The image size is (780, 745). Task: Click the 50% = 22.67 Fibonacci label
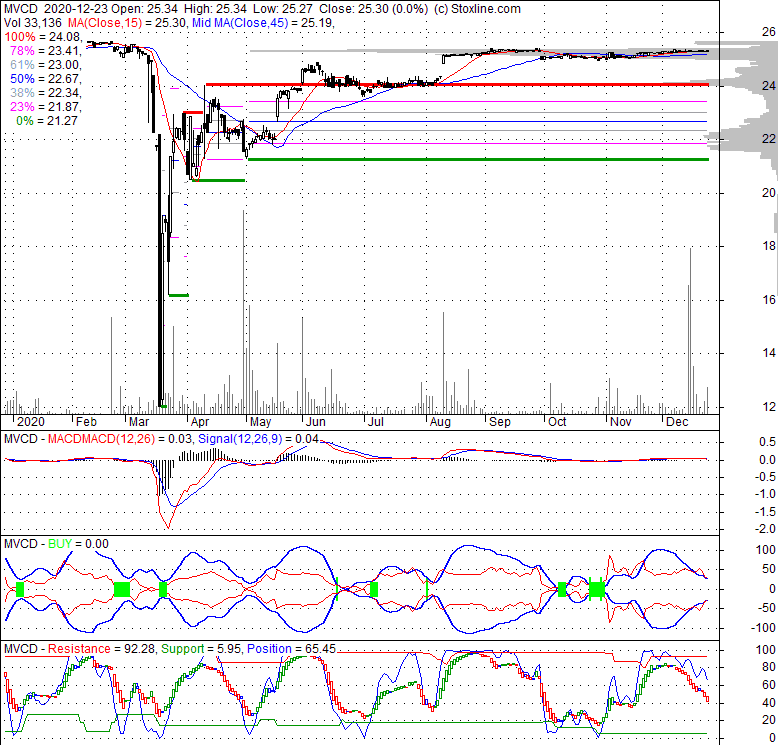click(x=46, y=79)
